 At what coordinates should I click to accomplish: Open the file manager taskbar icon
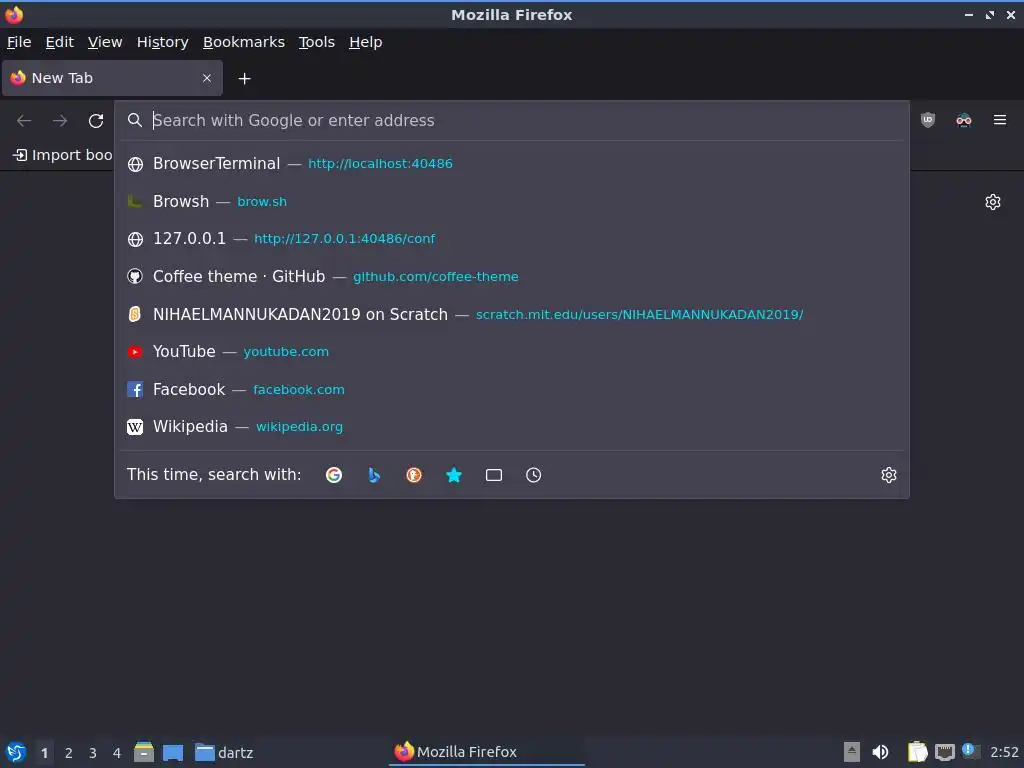pyautogui.click(x=144, y=752)
